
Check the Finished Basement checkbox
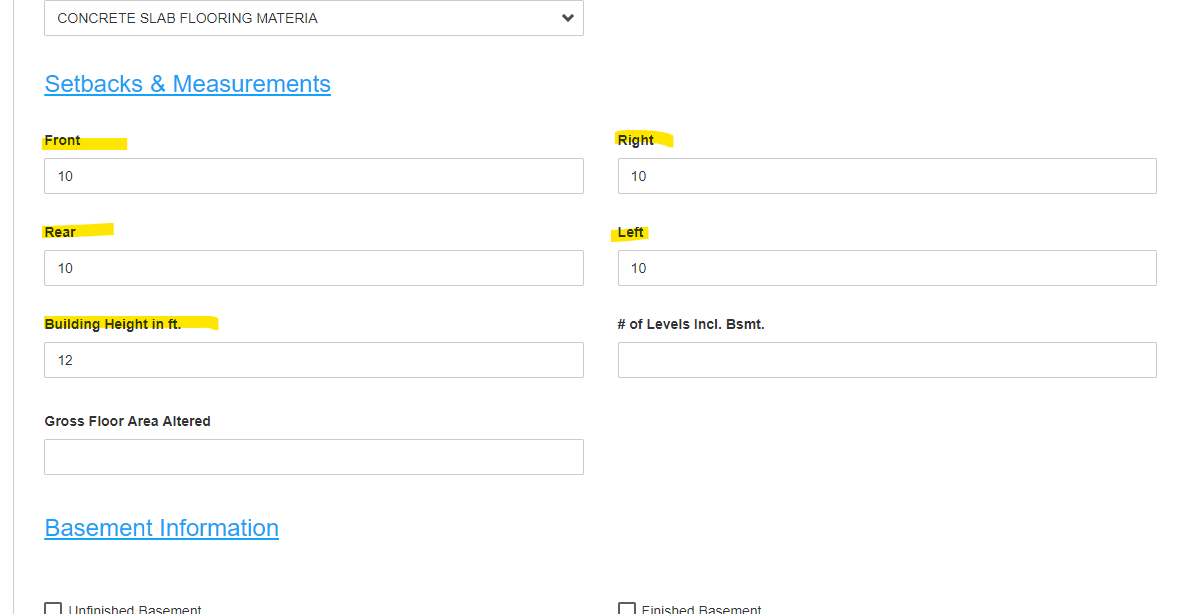coord(626,609)
